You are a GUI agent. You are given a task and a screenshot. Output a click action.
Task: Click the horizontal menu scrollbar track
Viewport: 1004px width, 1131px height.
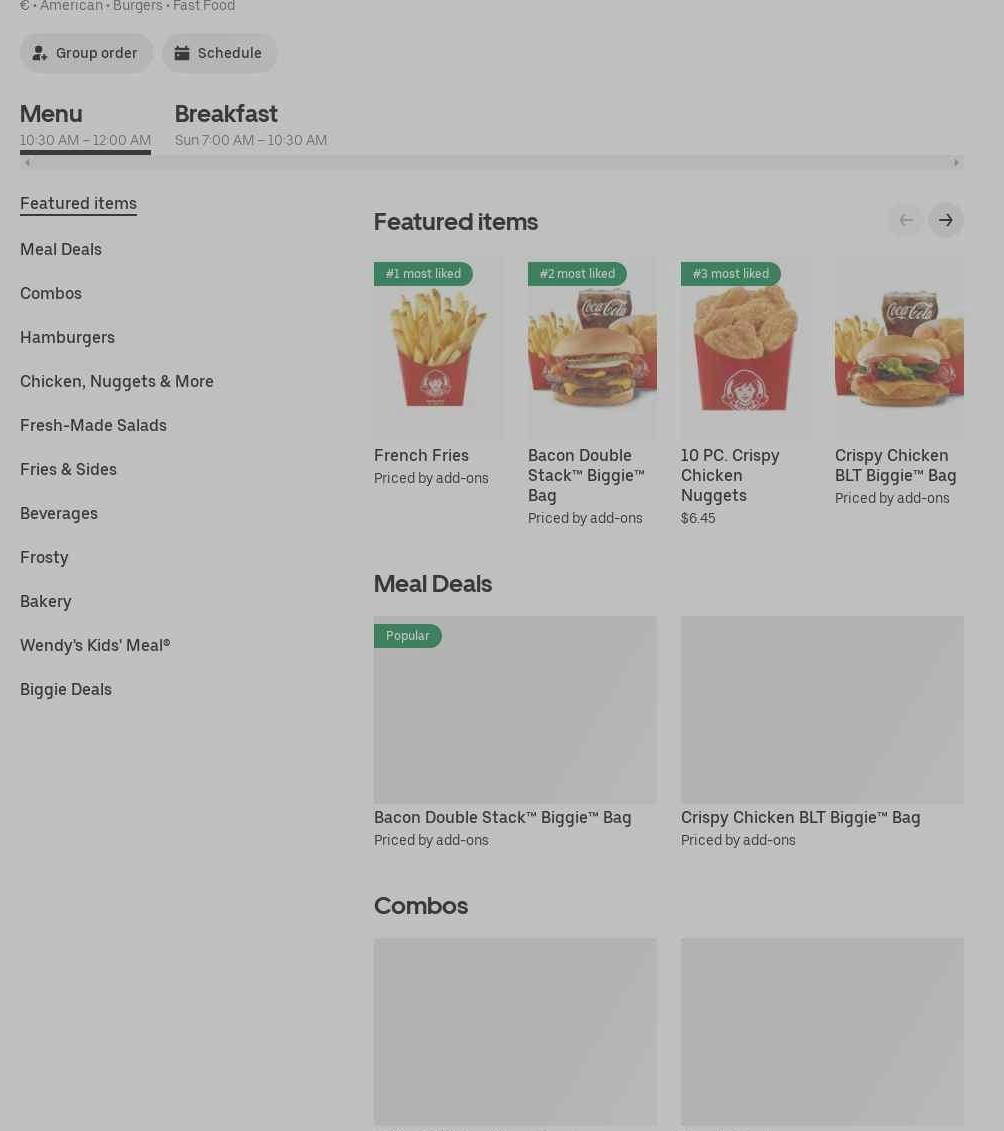(x=492, y=163)
